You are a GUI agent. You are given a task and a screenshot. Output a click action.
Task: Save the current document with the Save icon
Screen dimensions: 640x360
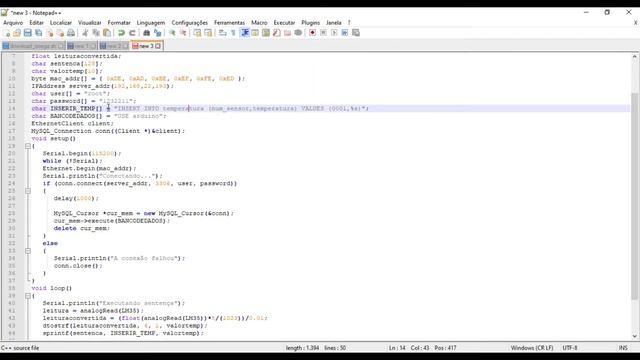click(x=27, y=33)
